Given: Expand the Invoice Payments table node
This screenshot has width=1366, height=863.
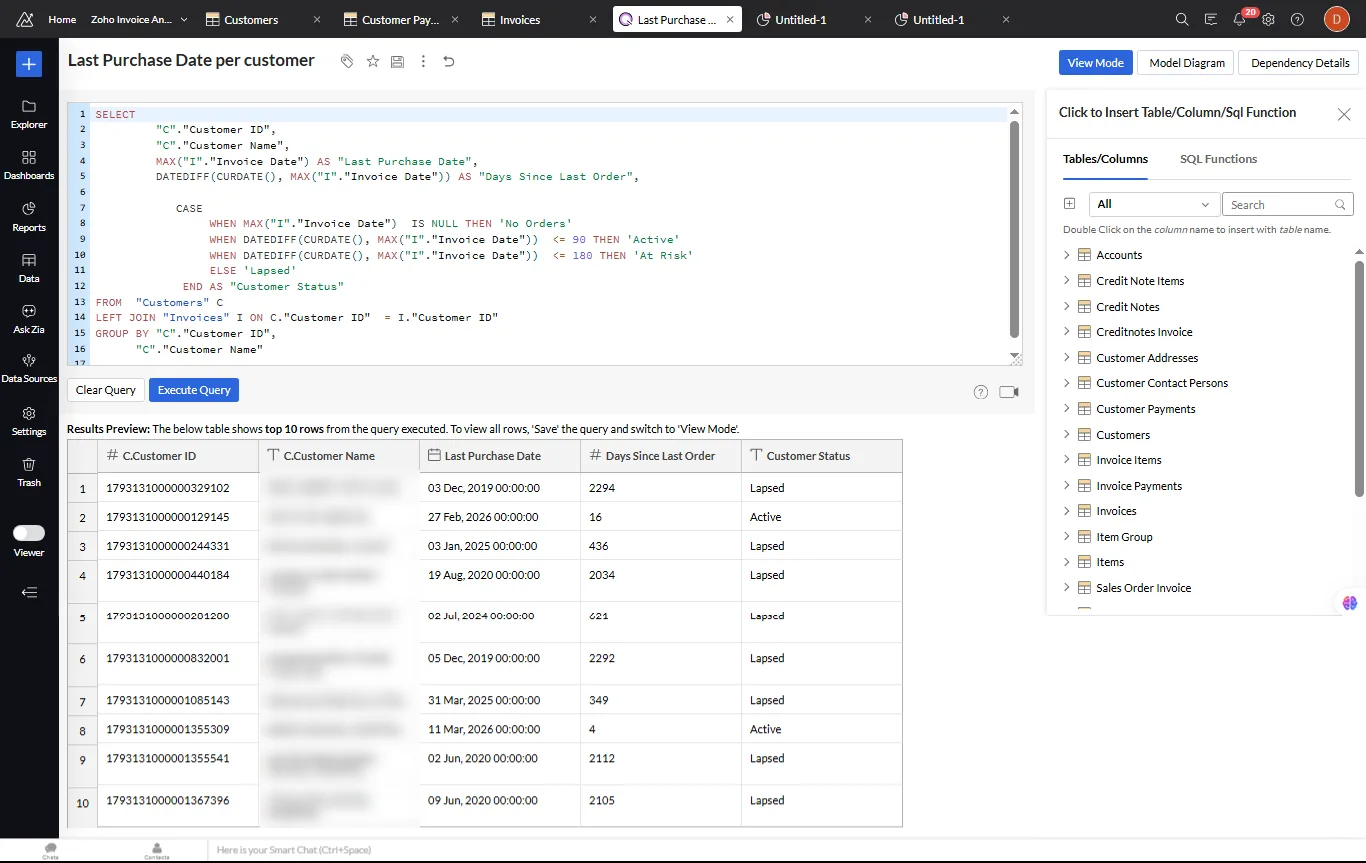Looking at the screenshot, I should click(1066, 486).
